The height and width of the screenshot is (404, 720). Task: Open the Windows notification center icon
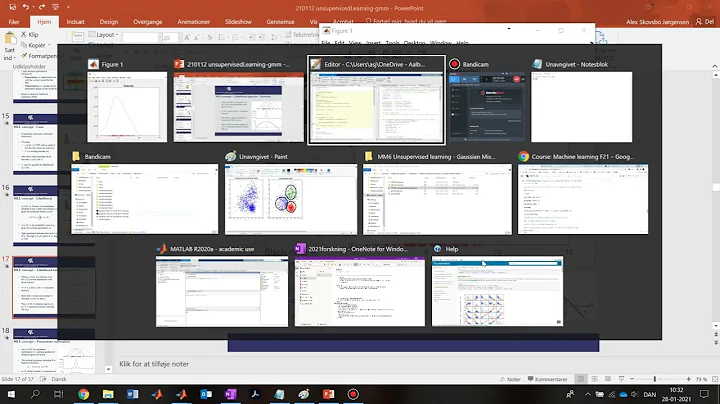pyautogui.click(x=704, y=394)
